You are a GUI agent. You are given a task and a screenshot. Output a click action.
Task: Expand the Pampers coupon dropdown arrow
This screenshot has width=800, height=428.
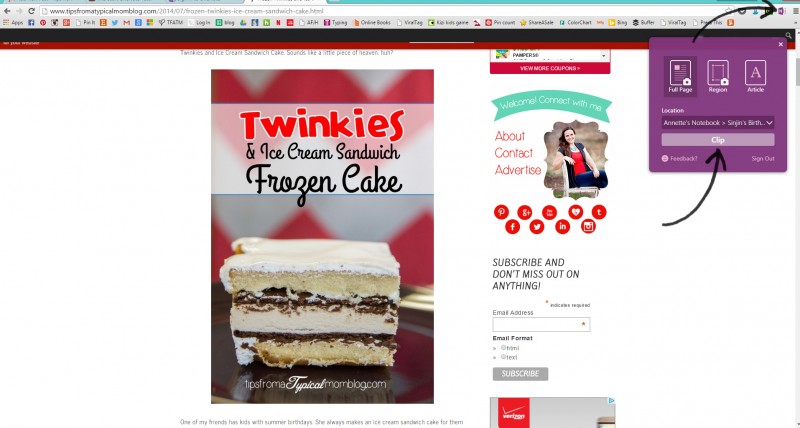coord(604,55)
